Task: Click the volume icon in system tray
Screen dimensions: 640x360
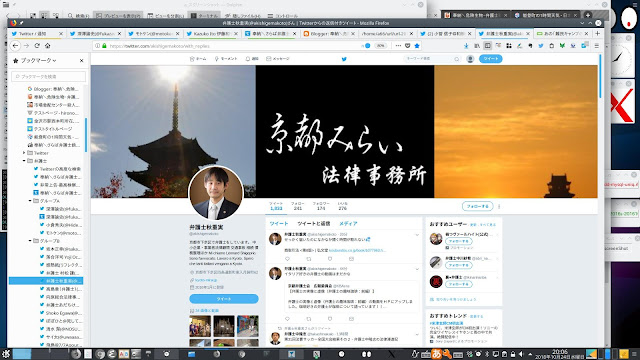Action: [522, 354]
